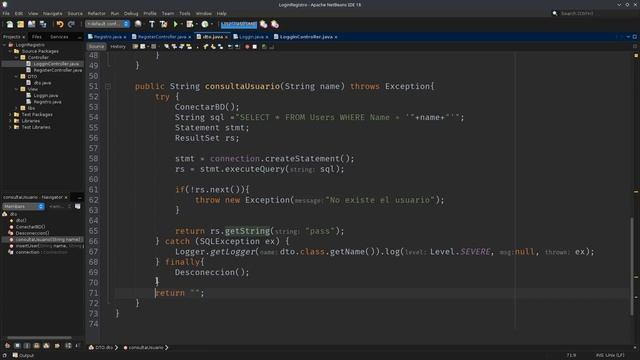
Task: Click the Stop Macro Recording square icon
Action: pyautogui.click(x=255, y=47)
